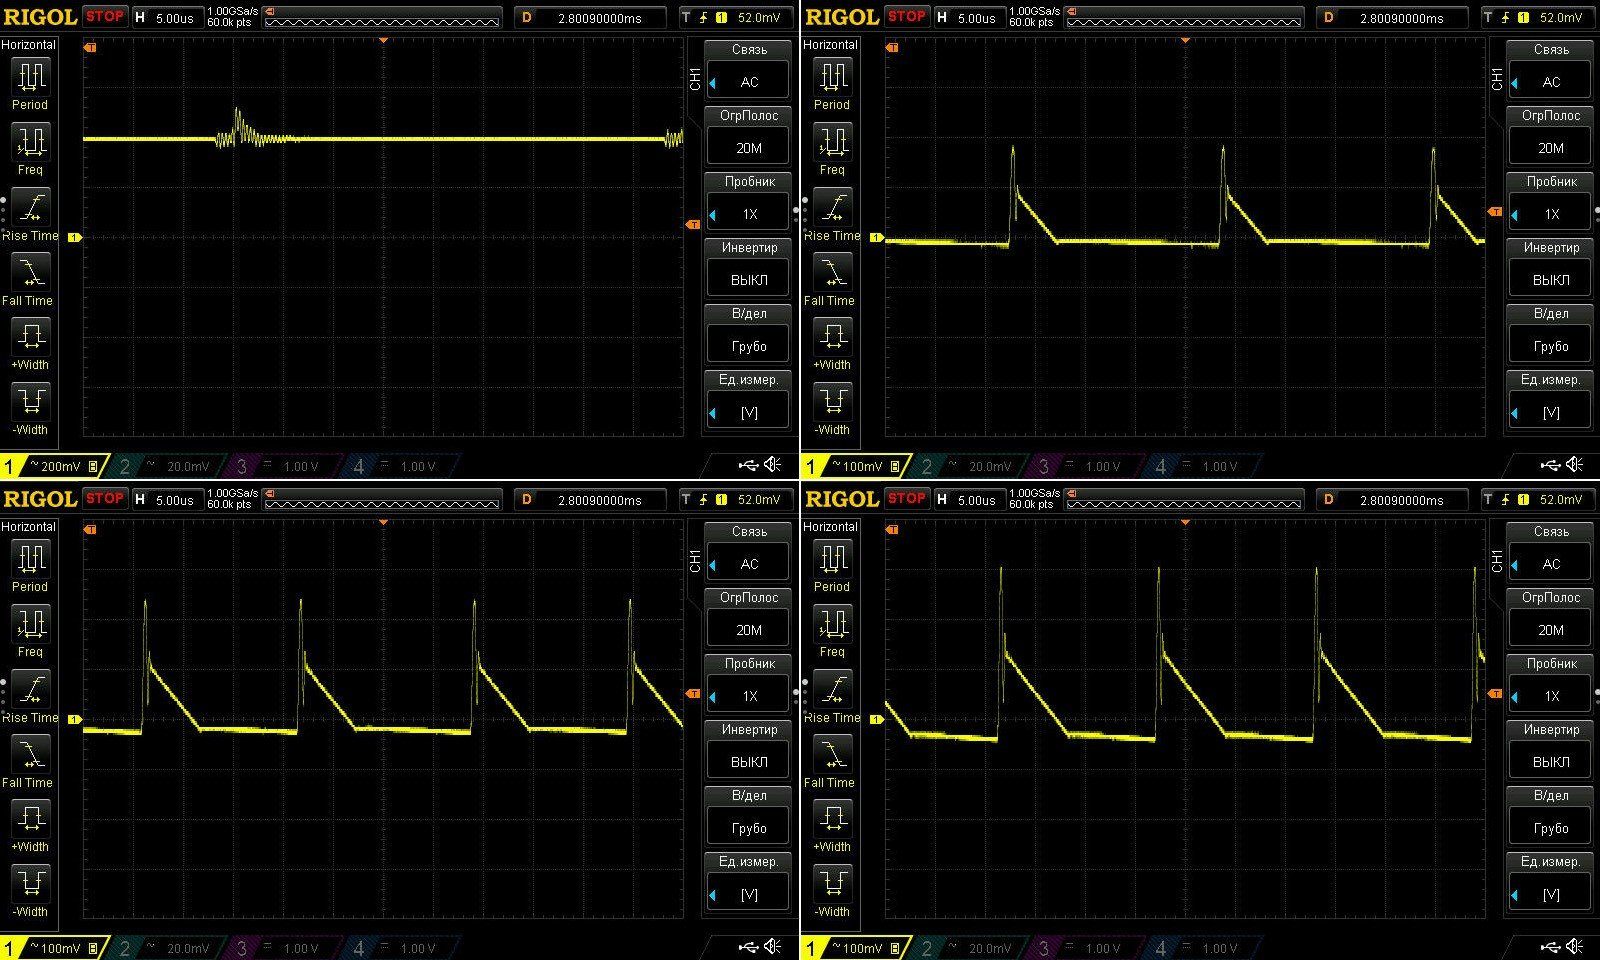Select the Freq measurement icon in top-right scope
Image resolution: width=1600 pixels, height=960 pixels.
tap(832, 142)
